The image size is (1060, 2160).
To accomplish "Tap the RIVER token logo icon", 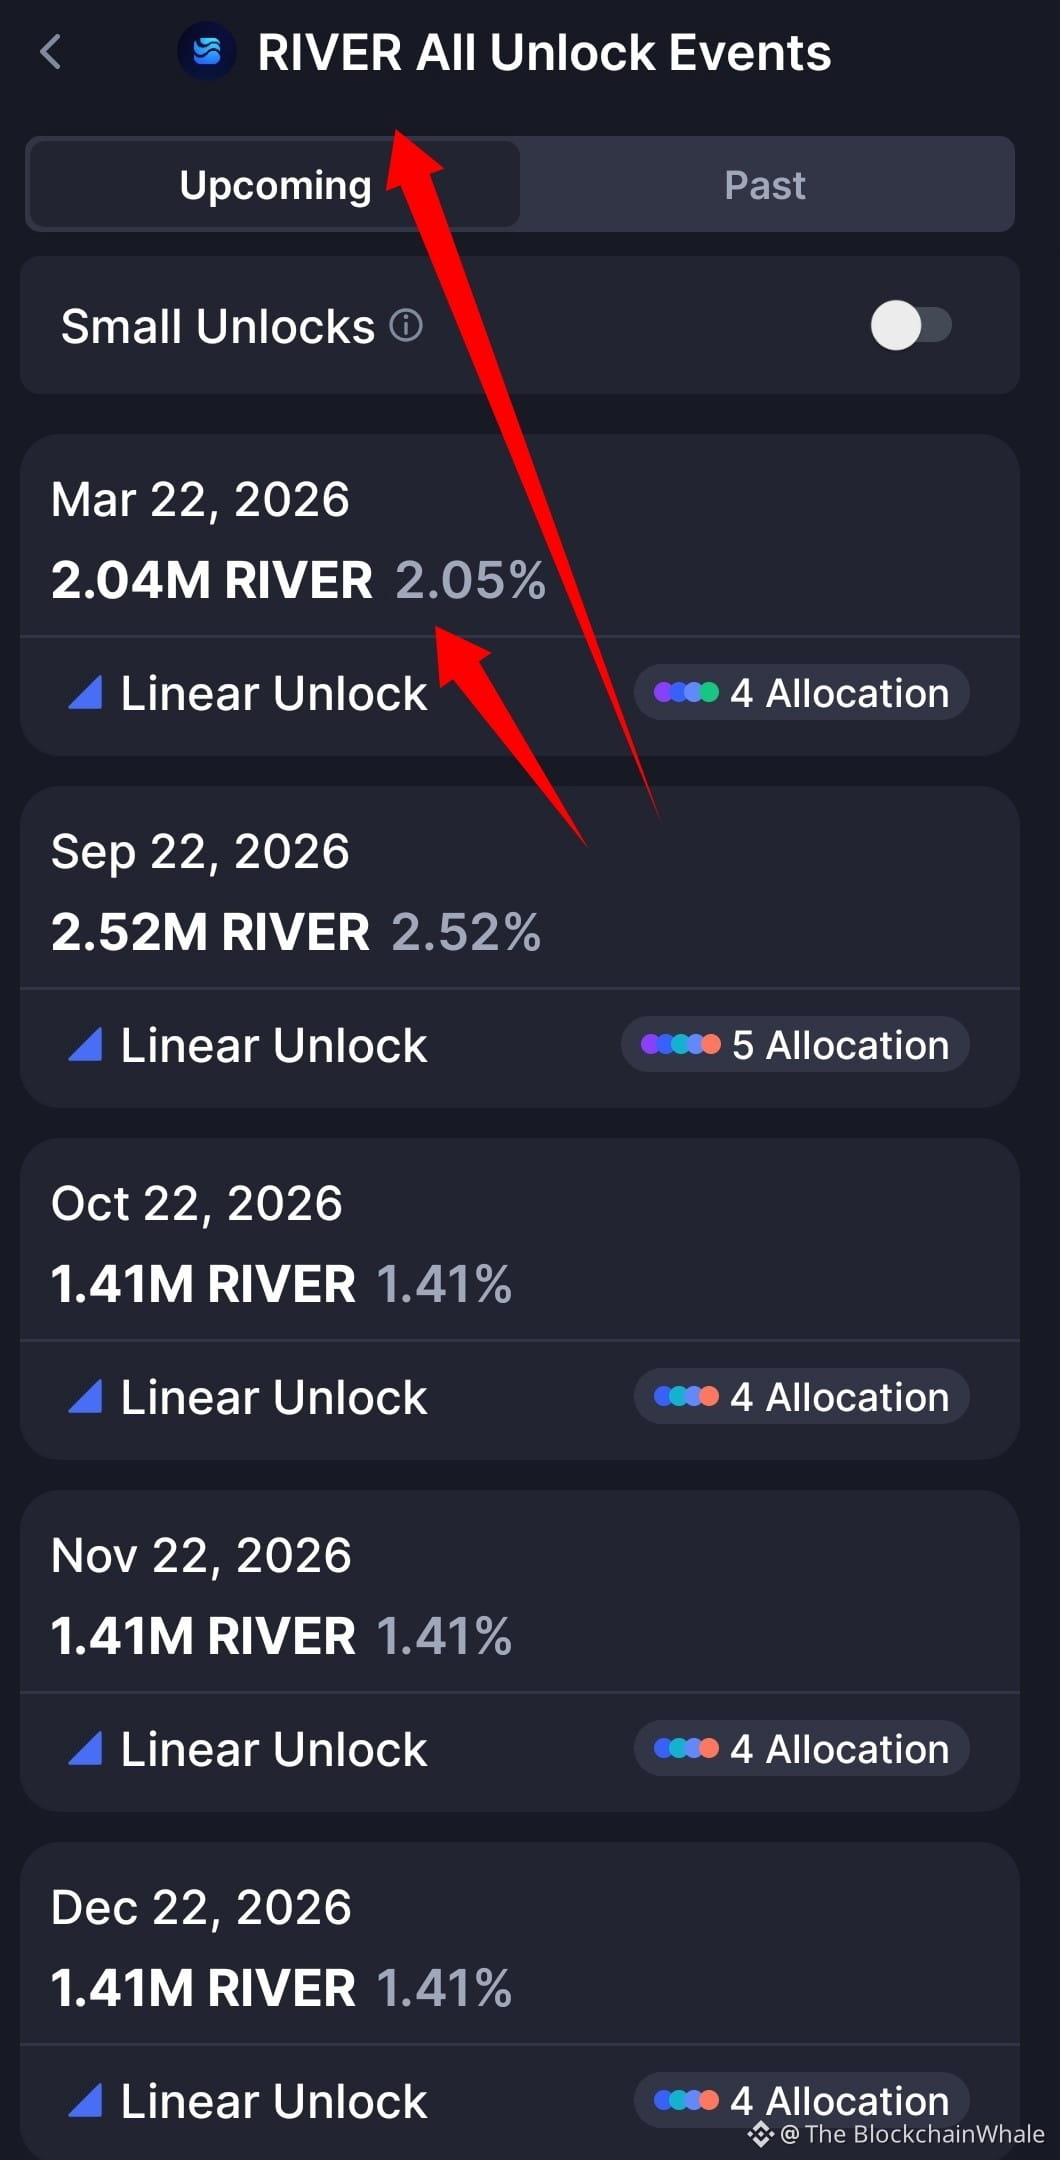I will 207,51.
